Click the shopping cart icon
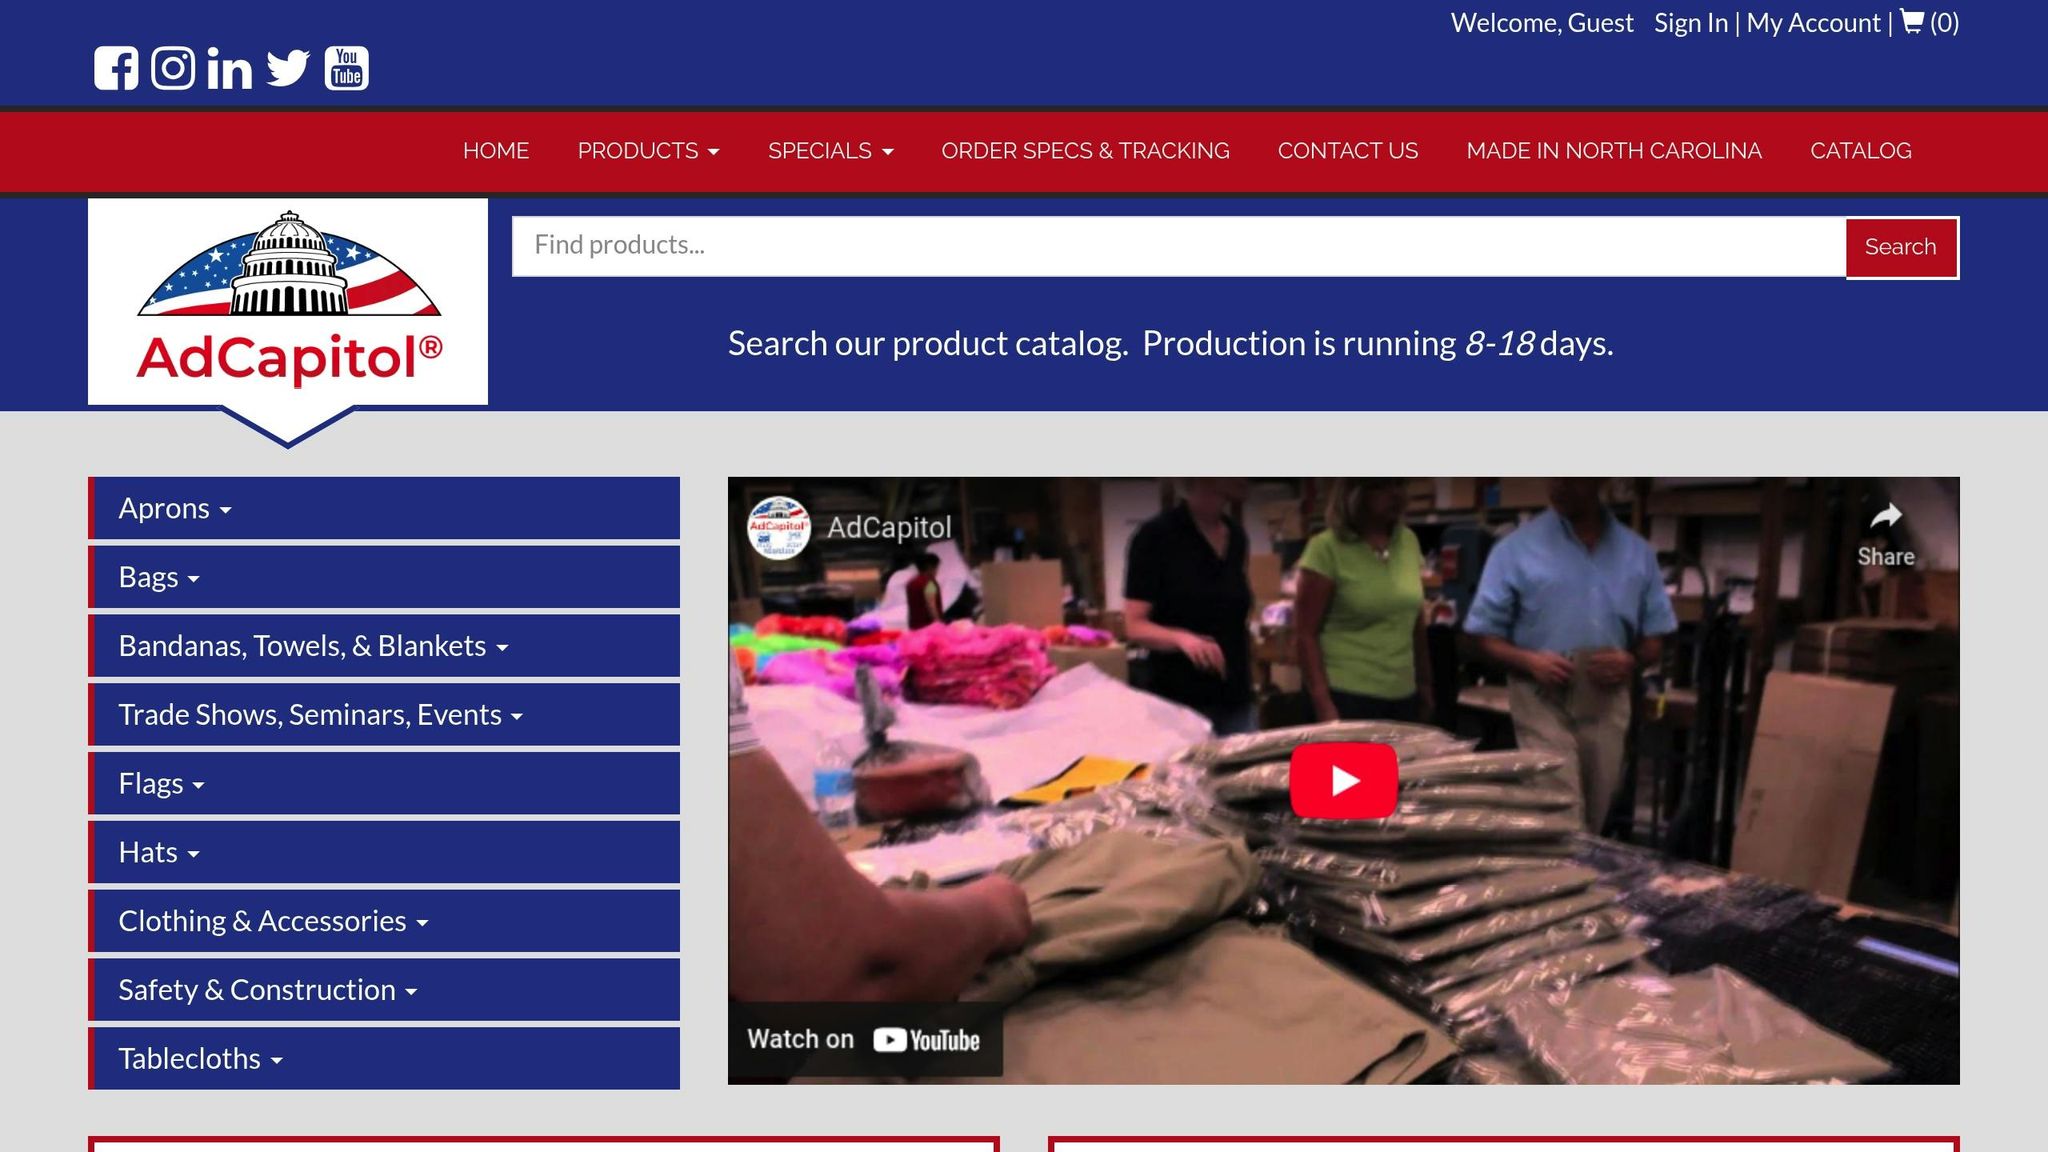The height and width of the screenshot is (1152, 2048). pos(1911,22)
